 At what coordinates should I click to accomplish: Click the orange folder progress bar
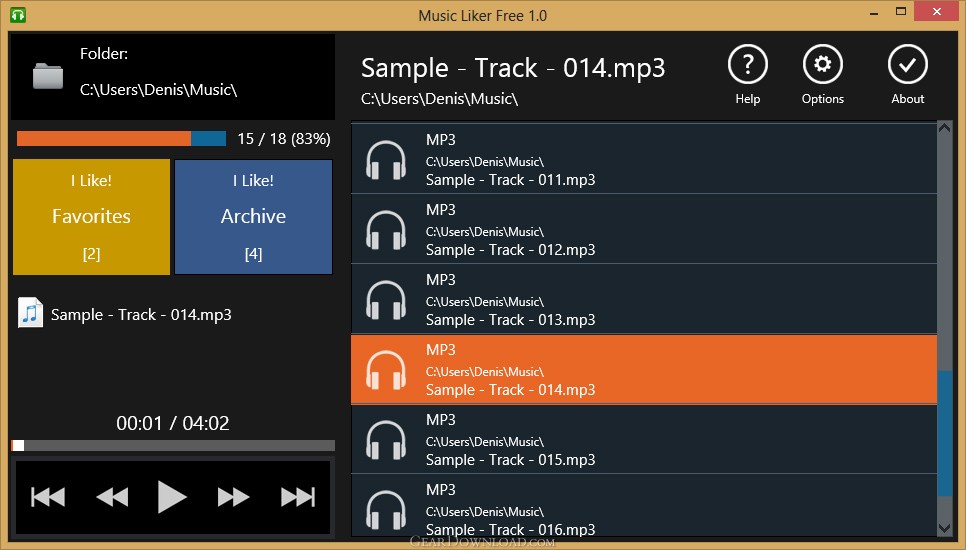(104, 139)
